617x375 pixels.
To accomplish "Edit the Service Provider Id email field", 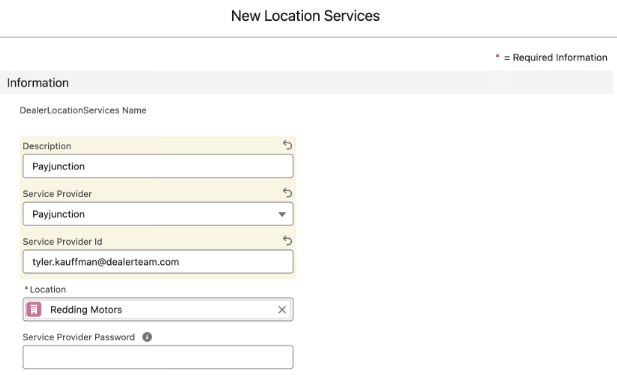I will (x=158, y=262).
